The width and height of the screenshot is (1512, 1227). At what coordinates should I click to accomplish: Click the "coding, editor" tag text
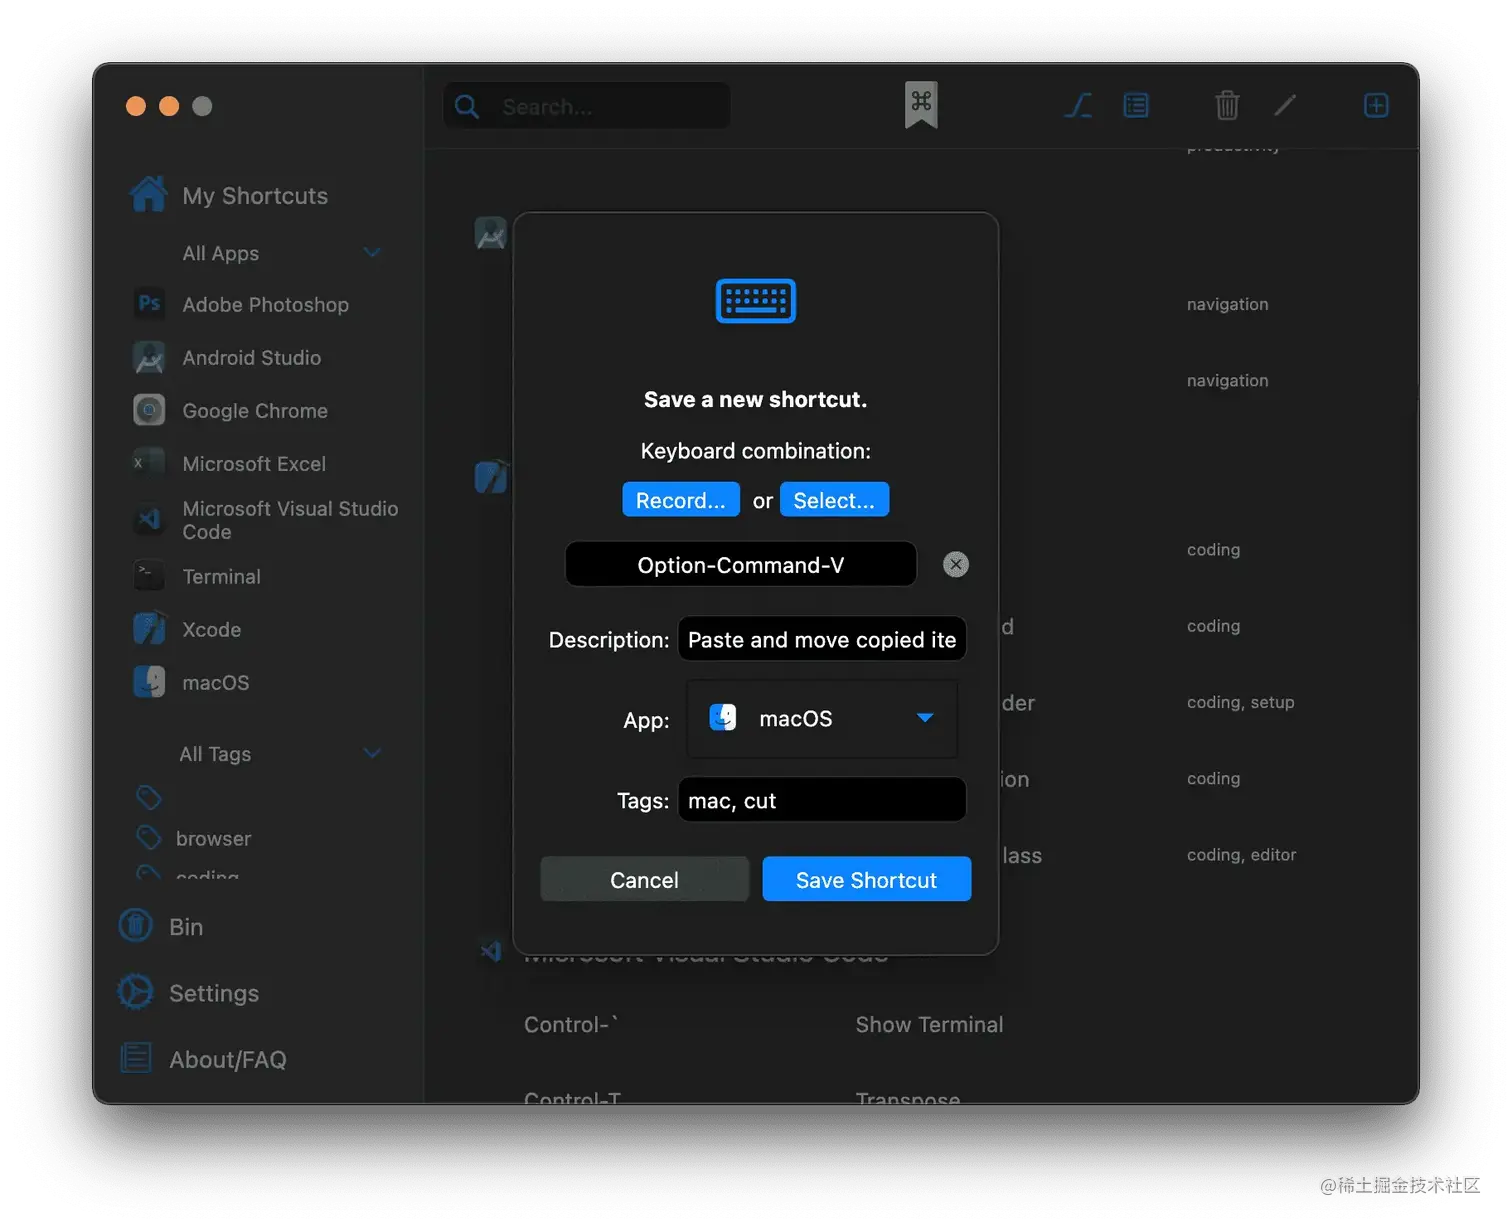pos(1241,854)
